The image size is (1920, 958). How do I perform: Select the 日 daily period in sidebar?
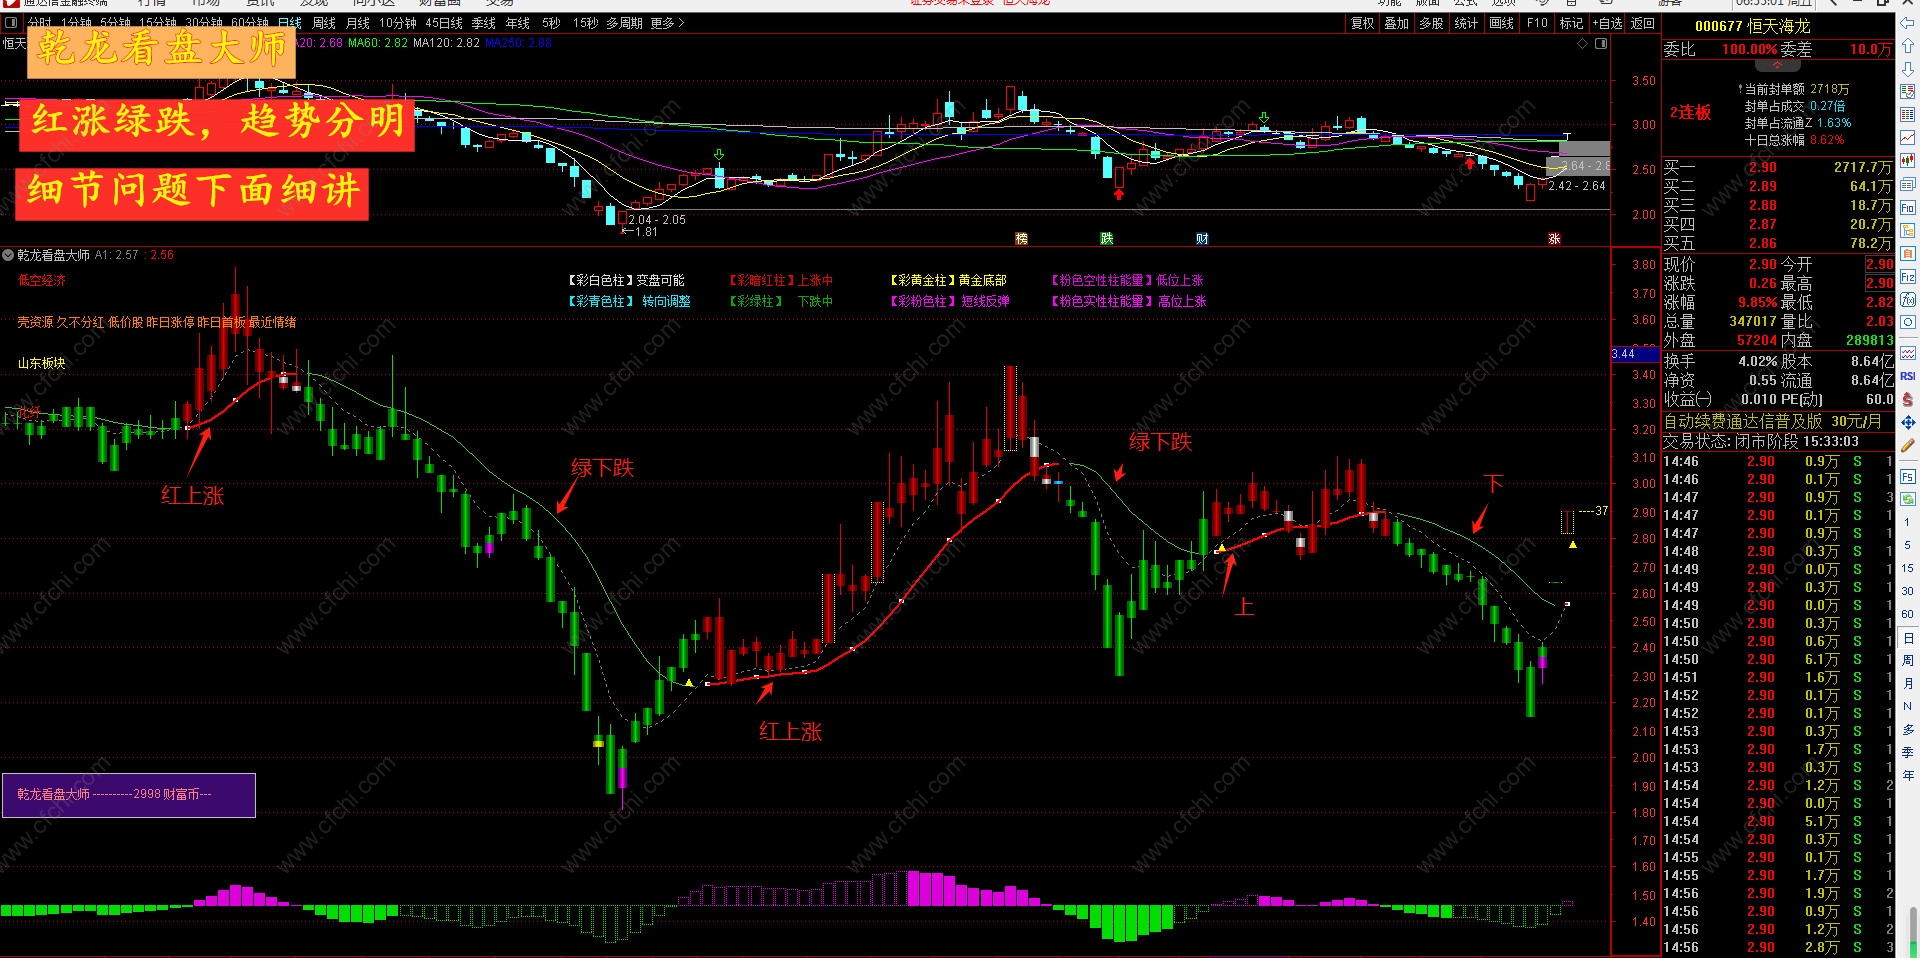(1908, 638)
